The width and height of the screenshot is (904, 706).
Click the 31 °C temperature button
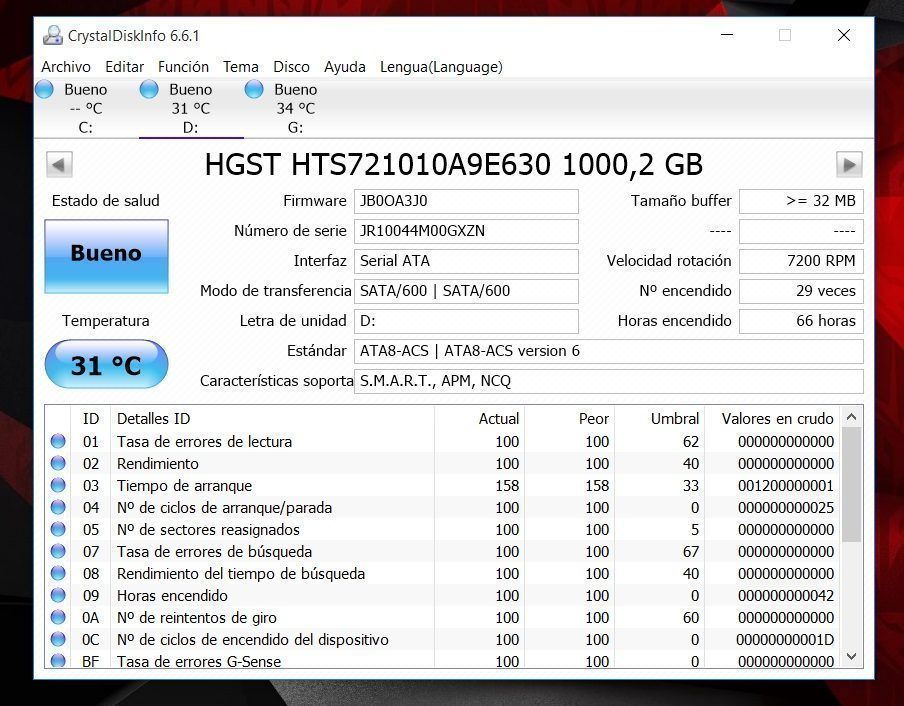[x=106, y=366]
